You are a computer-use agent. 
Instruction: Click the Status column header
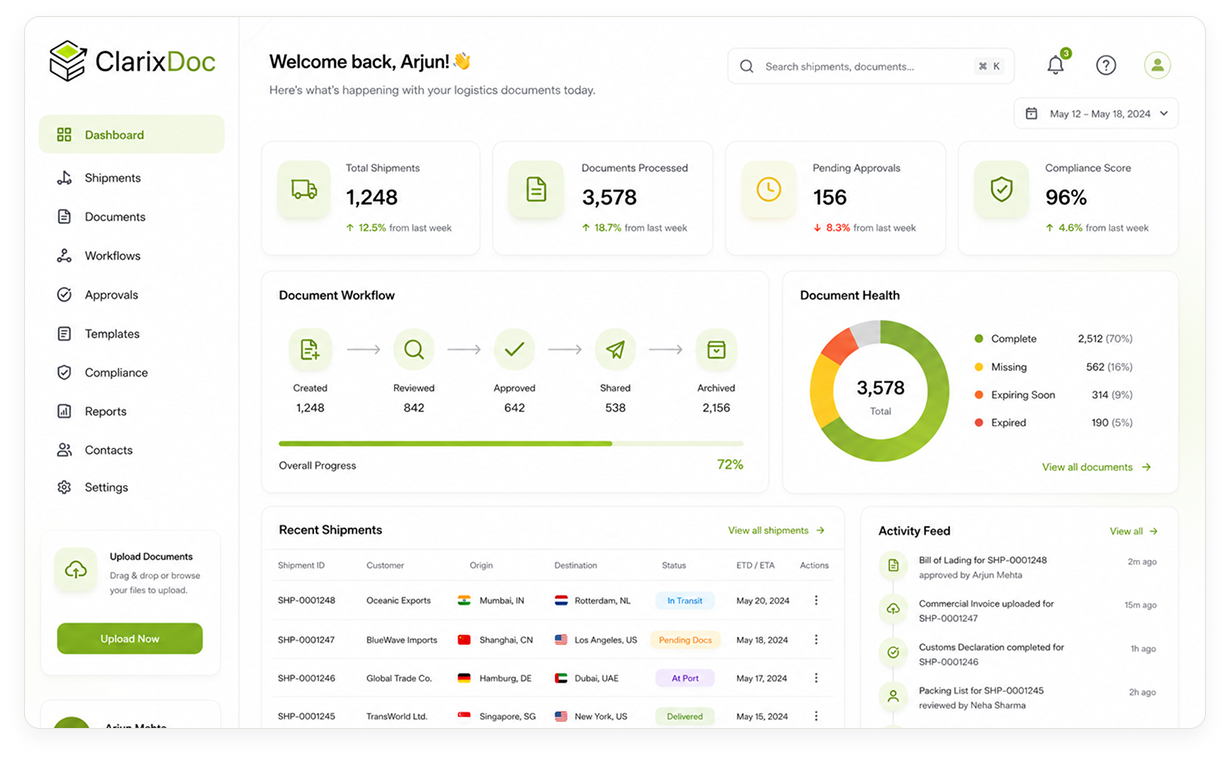tap(674, 565)
